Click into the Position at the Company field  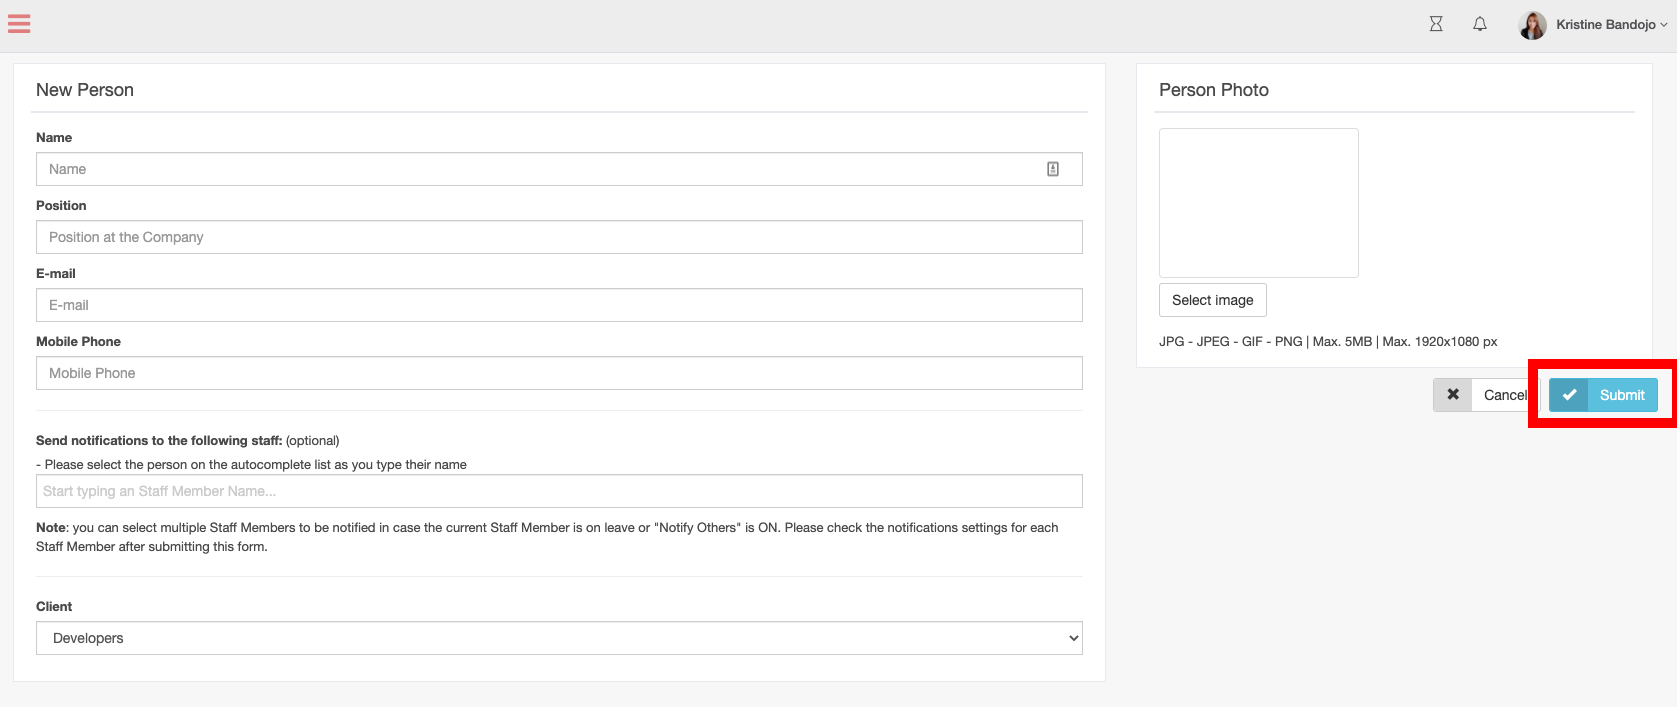coord(559,237)
